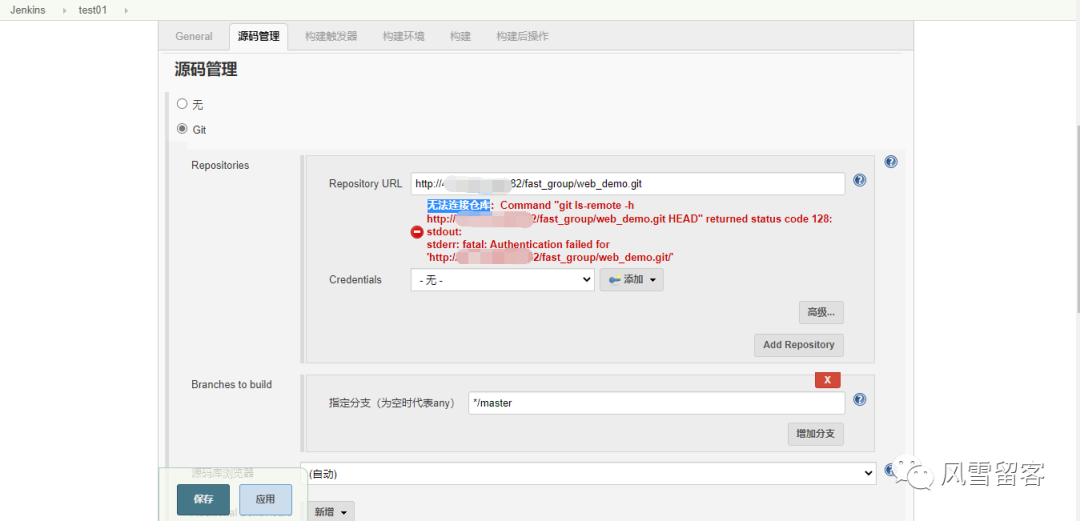
Task: Expand the 新增 dropdown button
Action: [331, 511]
